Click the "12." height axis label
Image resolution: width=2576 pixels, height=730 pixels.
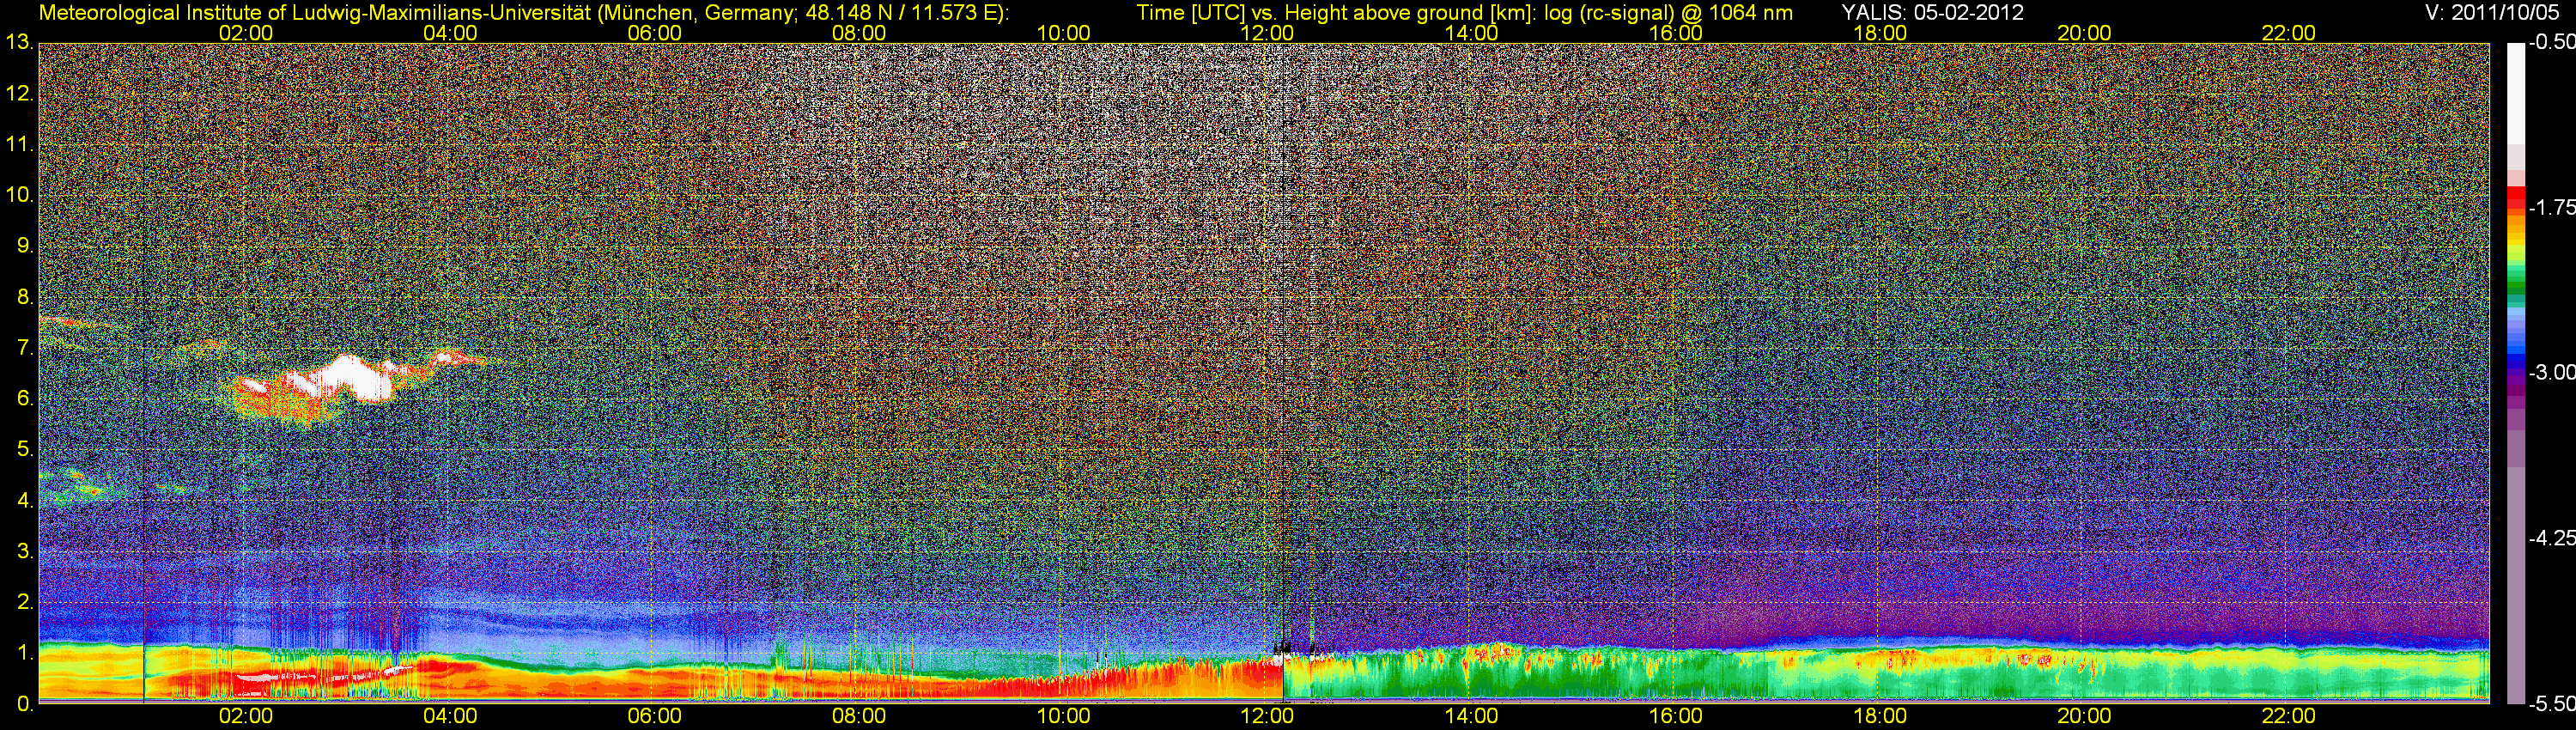tap(19, 94)
